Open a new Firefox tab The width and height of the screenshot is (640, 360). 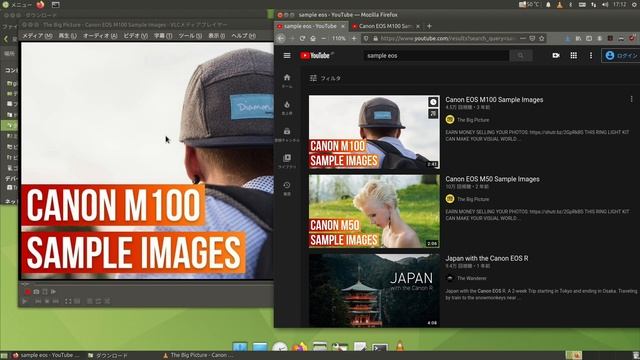click(429, 26)
